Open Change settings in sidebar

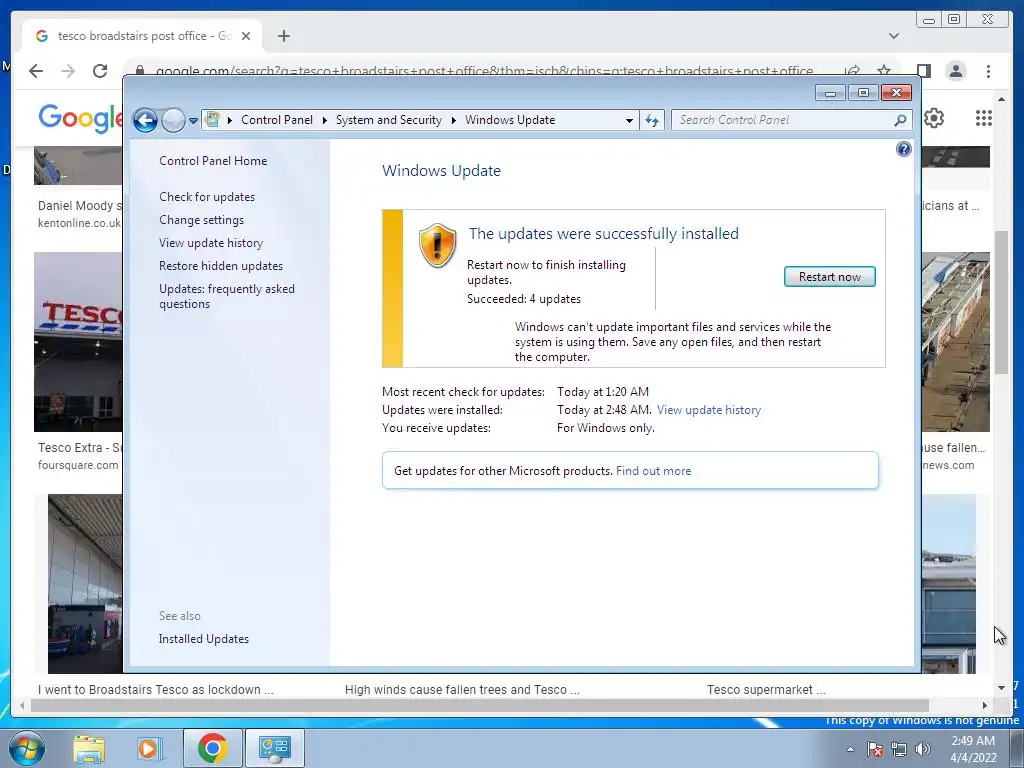point(202,219)
